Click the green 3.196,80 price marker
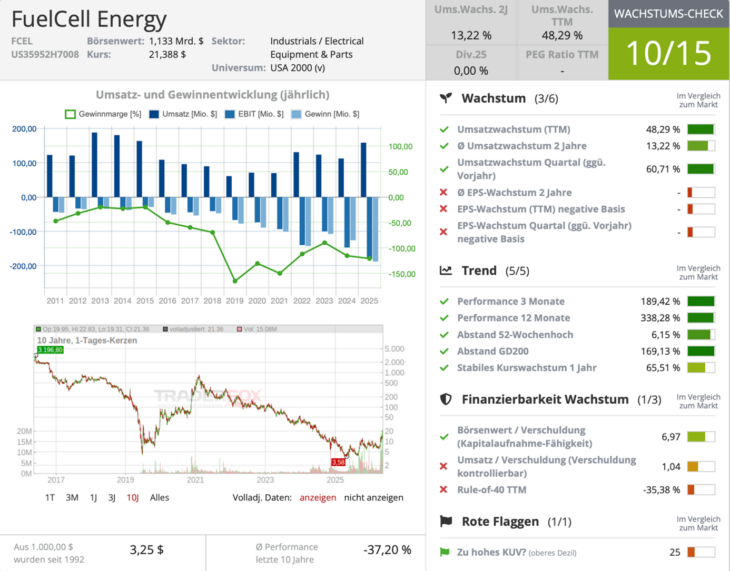 click(50, 350)
